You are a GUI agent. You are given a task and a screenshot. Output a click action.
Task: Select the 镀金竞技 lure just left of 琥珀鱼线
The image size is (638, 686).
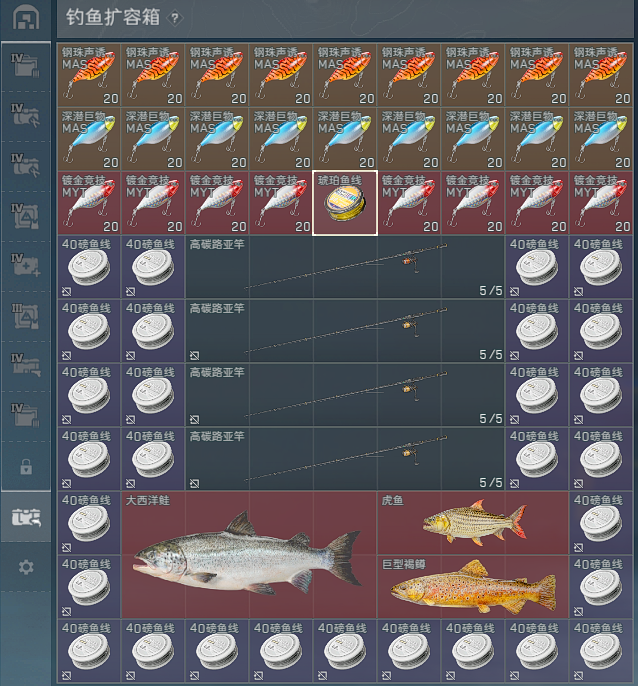281,203
